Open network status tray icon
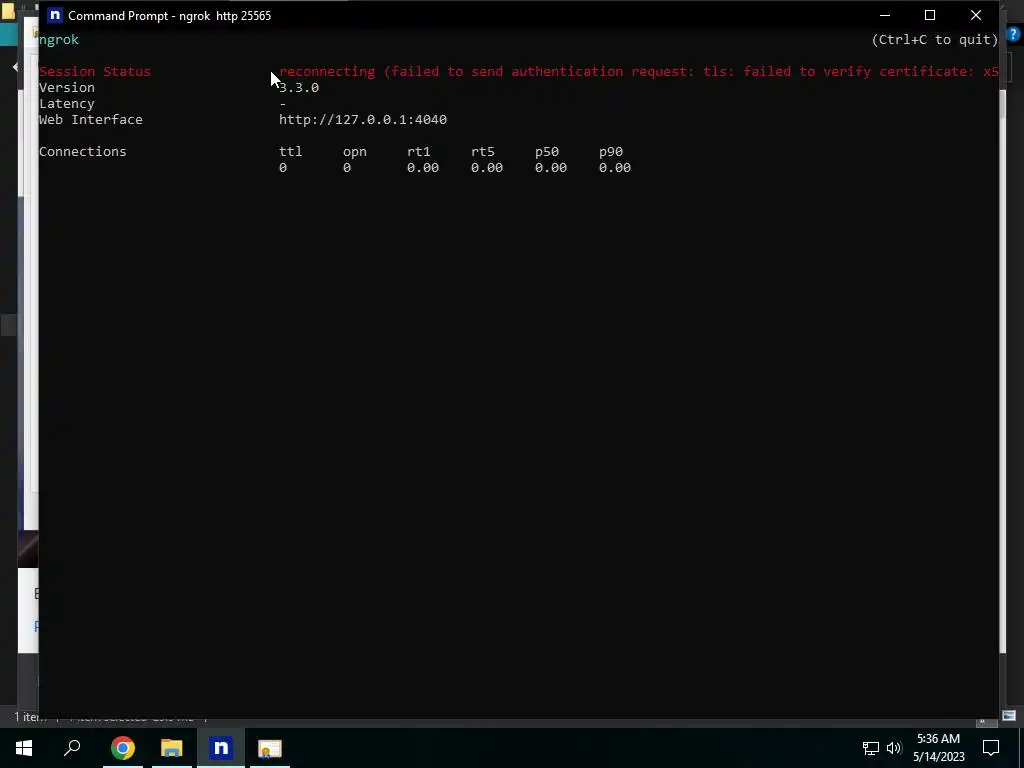This screenshot has width=1024, height=768. (x=871, y=748)
